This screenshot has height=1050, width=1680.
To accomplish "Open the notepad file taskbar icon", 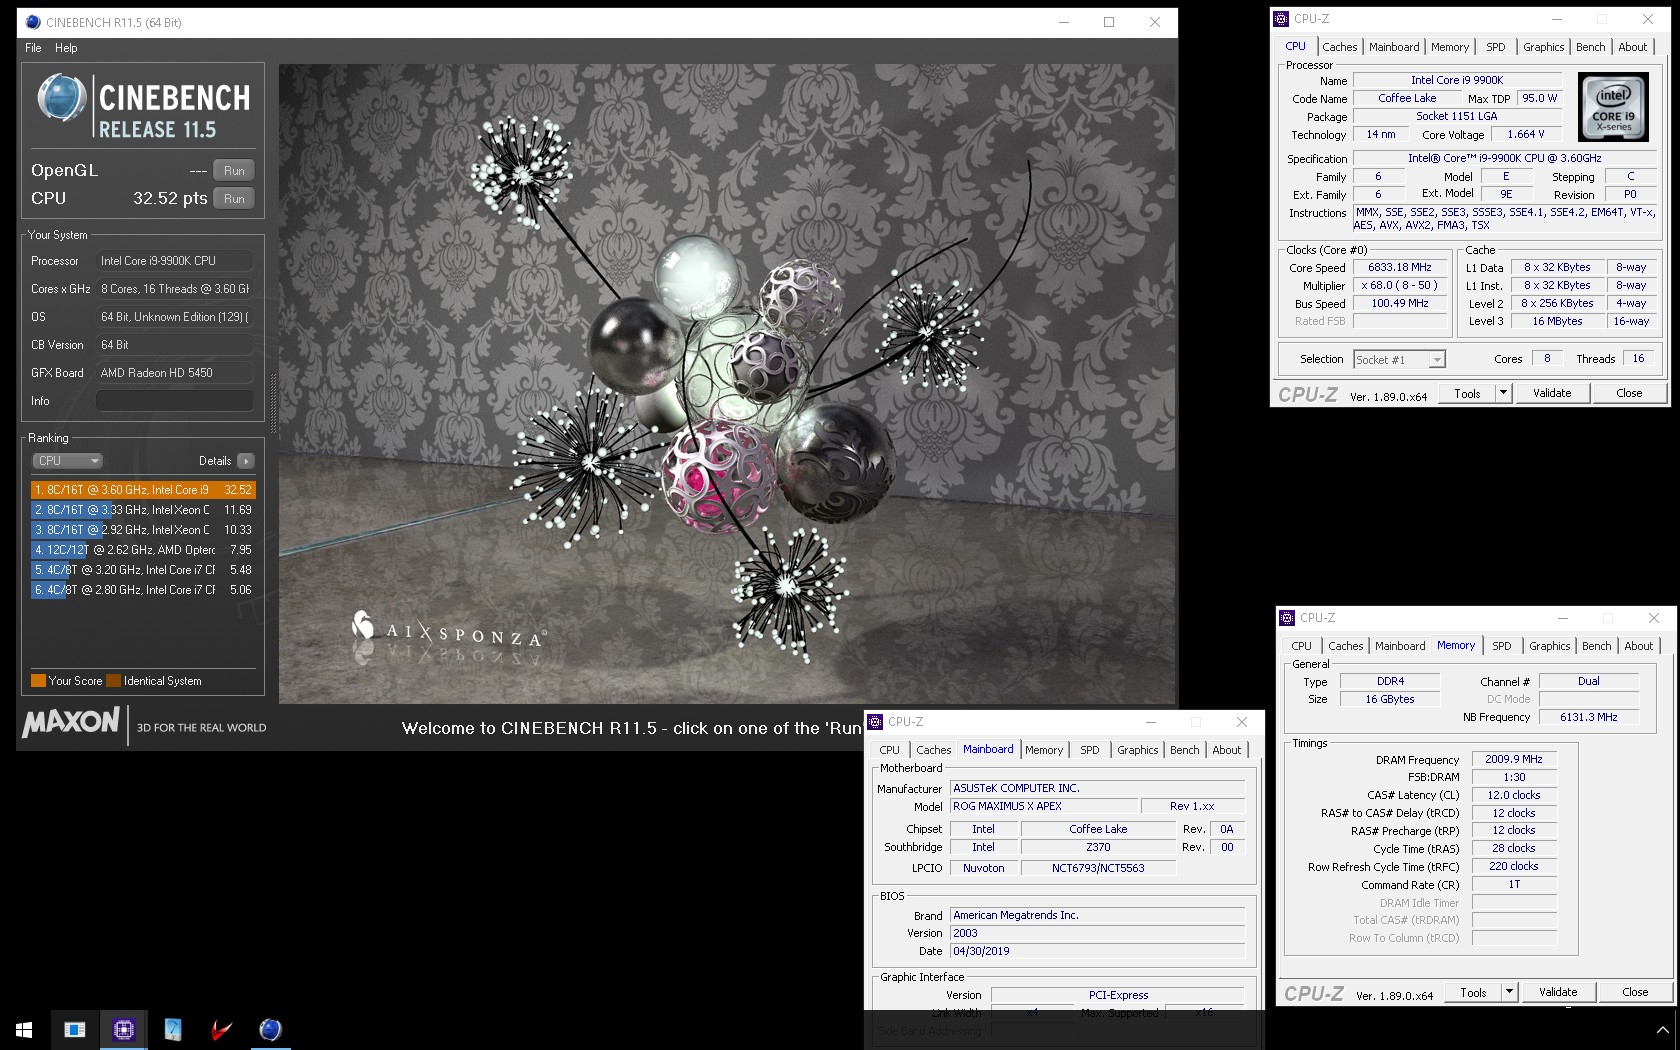I will (173, 1029).
